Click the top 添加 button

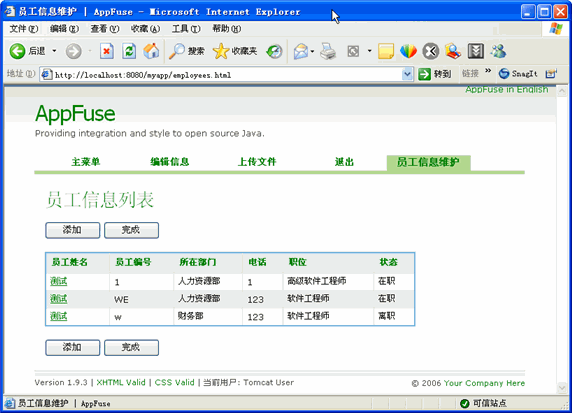(x=73, y=230)
